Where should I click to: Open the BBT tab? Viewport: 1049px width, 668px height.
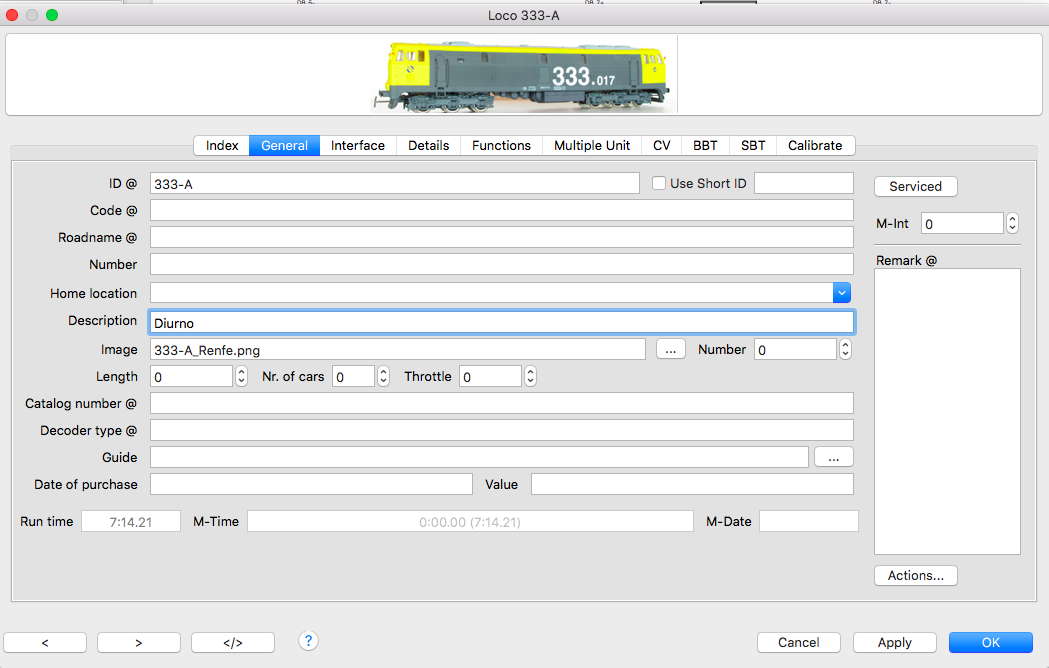pos(705,145)
